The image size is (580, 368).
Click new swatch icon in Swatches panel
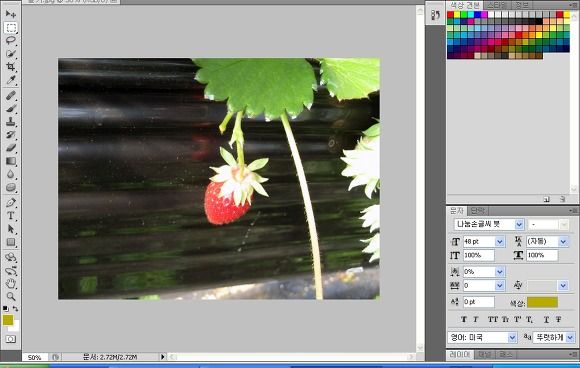(546, 199)
